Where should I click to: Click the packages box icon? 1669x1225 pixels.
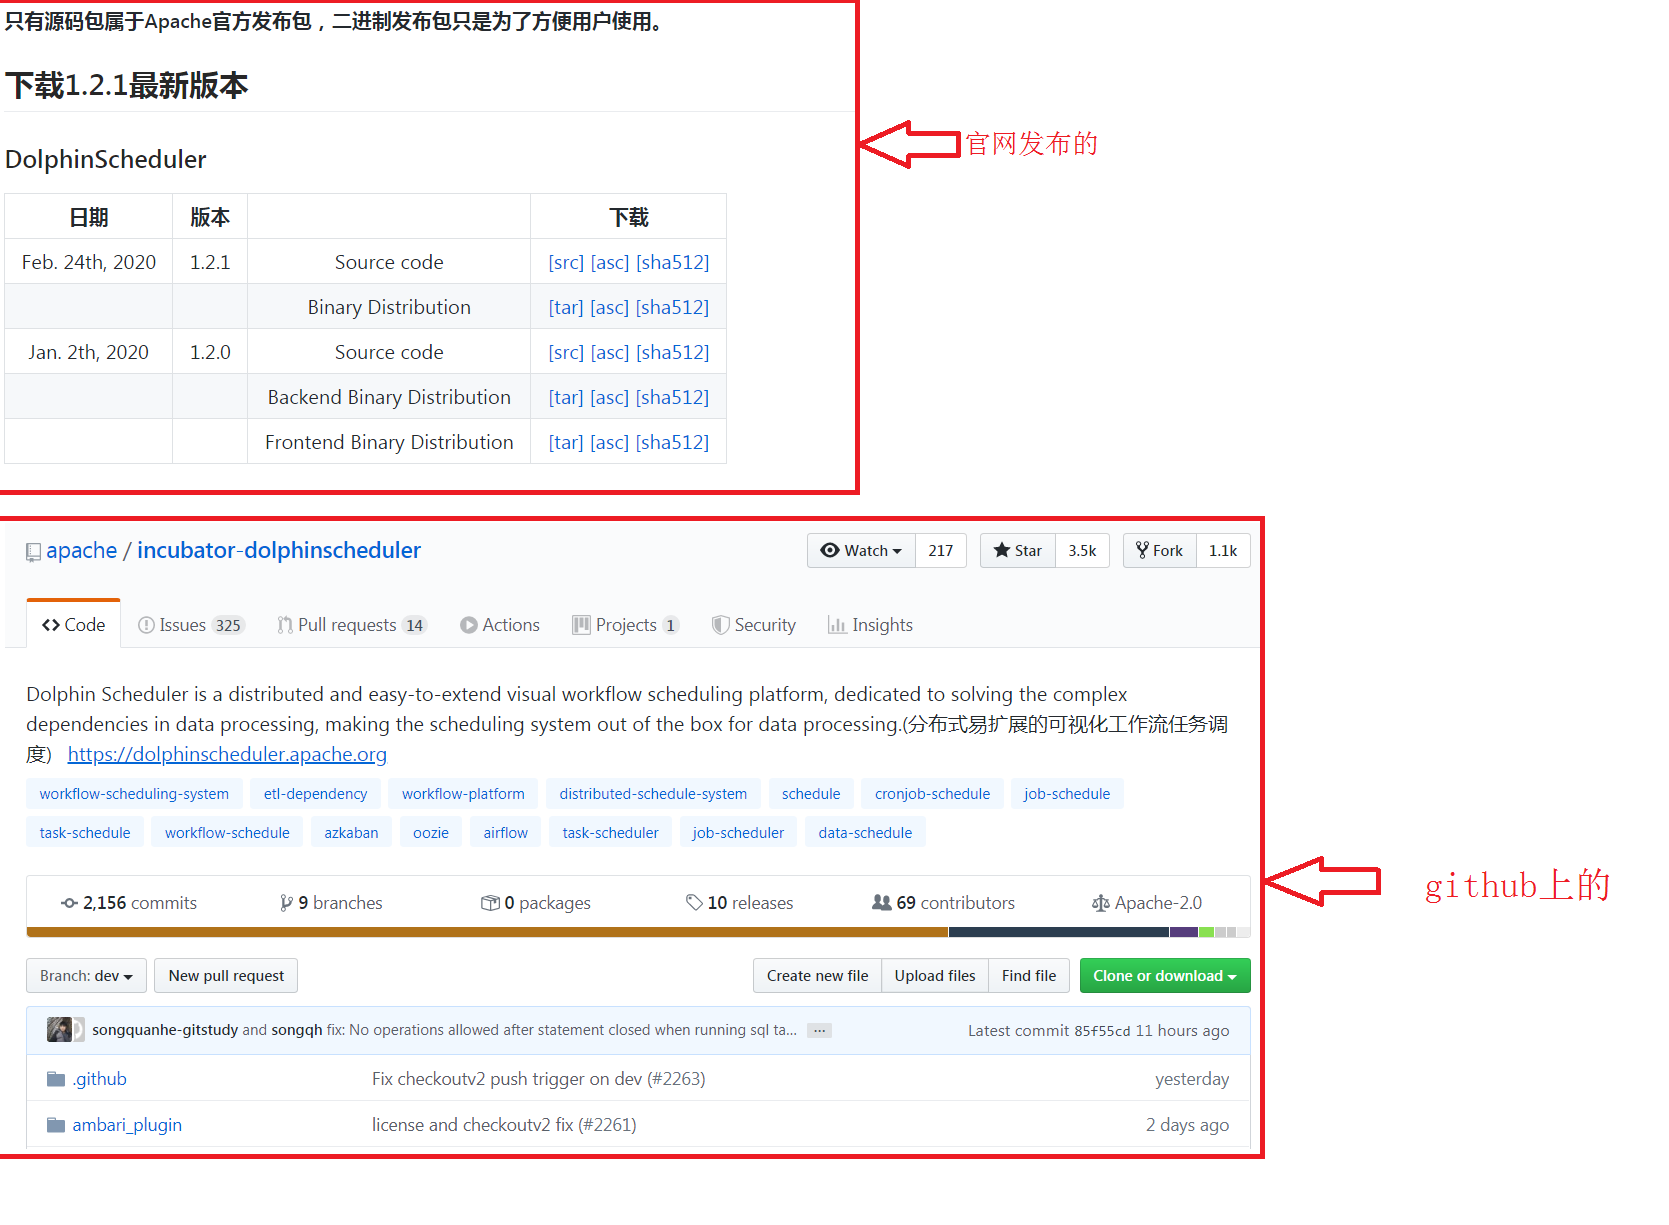pyautogui.click(x=490, y=903)
